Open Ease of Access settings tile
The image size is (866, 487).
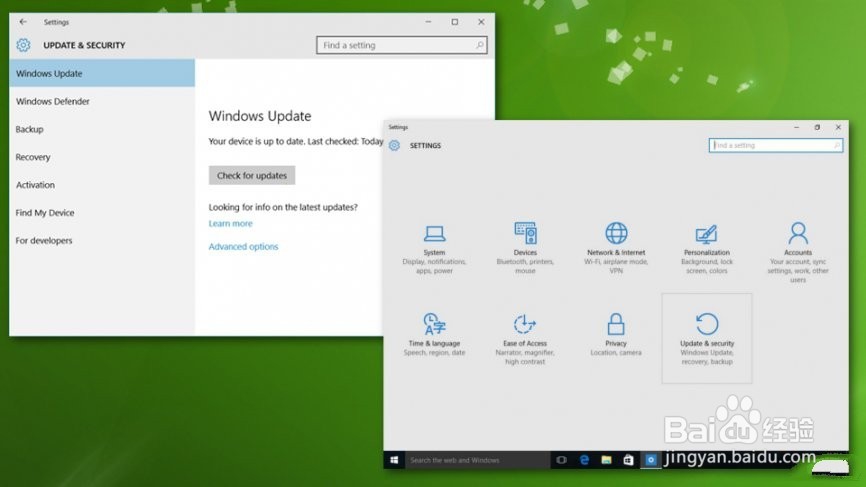coord(525,338)
